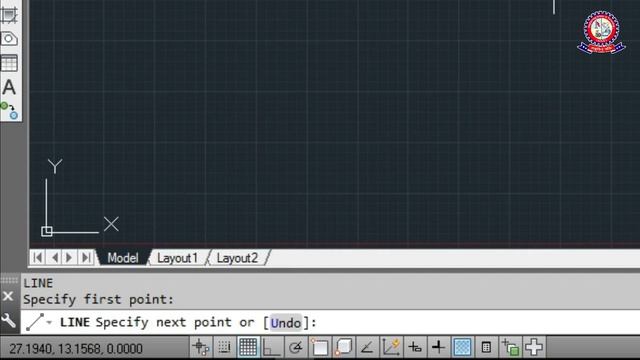Open command line customize wrench
The height and width of the screenshot is (360, 640).
click(x=9, y=320)
